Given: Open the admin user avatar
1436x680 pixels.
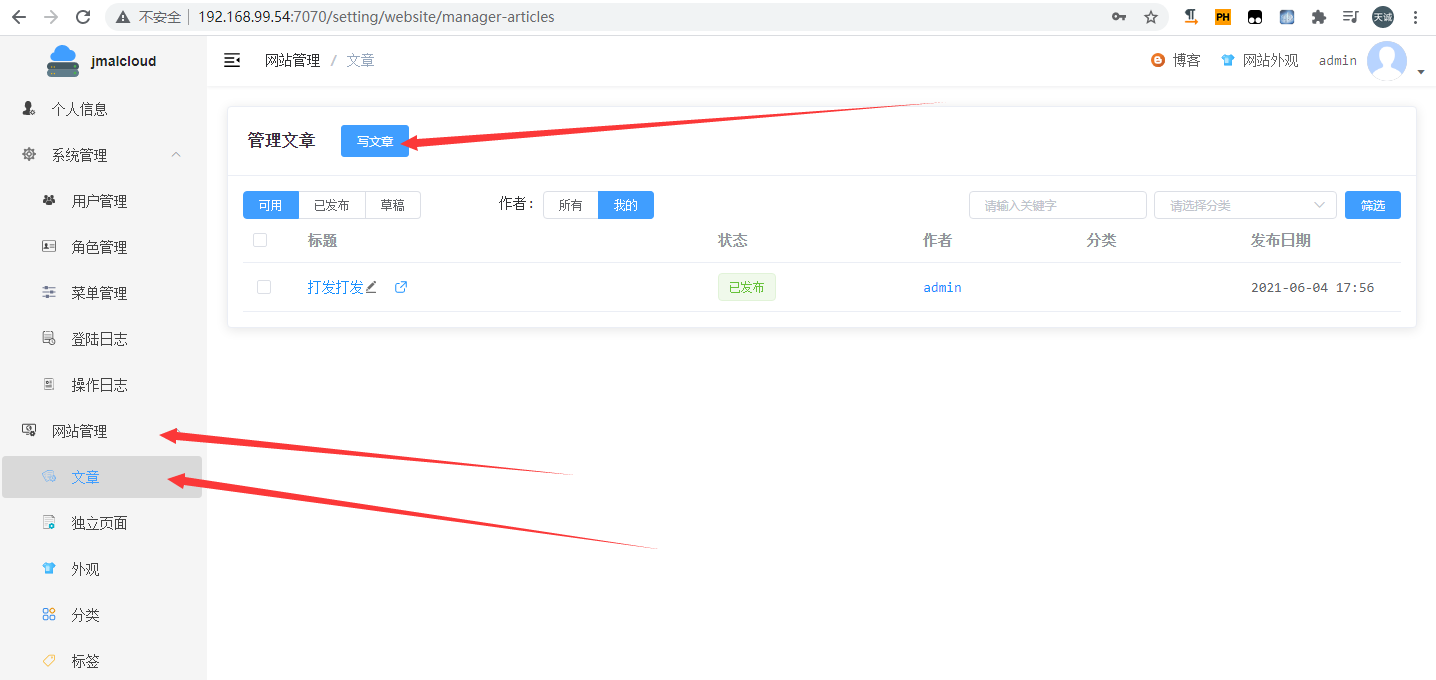Looking at the screenshot, I should tap(1386, 60).
